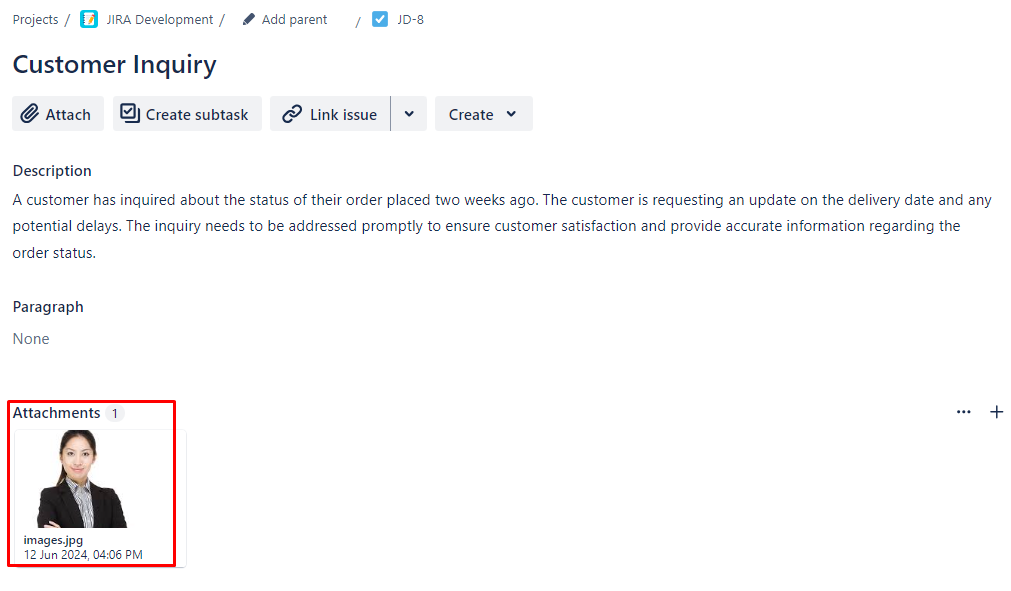Click the images.jpg file name
The height and width of the screenshot is (591, 1011).
coord(54,540)
